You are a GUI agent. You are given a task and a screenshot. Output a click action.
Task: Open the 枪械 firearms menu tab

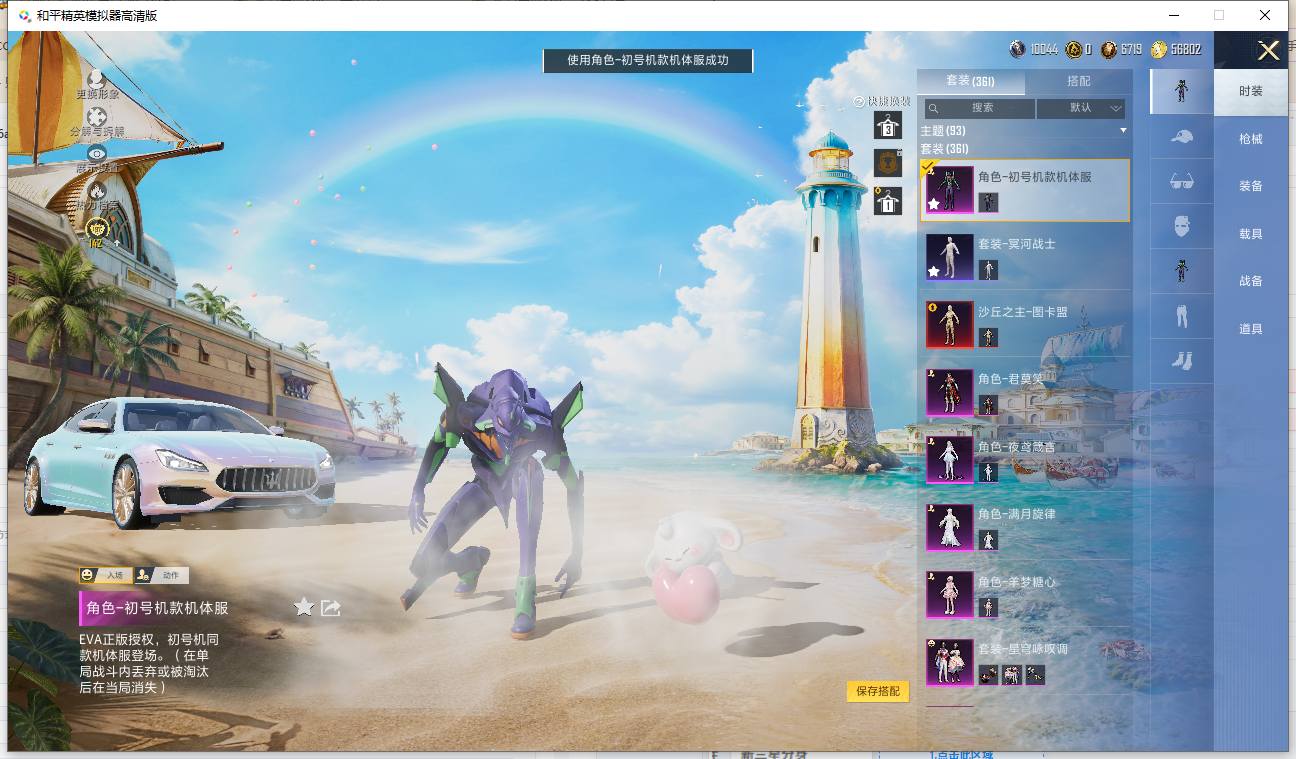click(1251, 139)
